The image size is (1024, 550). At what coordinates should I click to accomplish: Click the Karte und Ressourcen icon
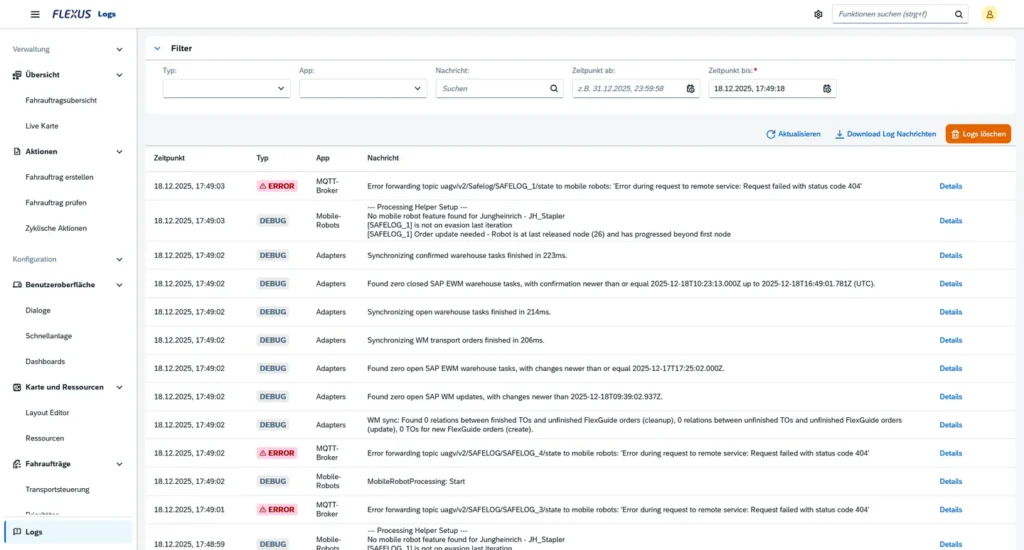coord(17,387)
